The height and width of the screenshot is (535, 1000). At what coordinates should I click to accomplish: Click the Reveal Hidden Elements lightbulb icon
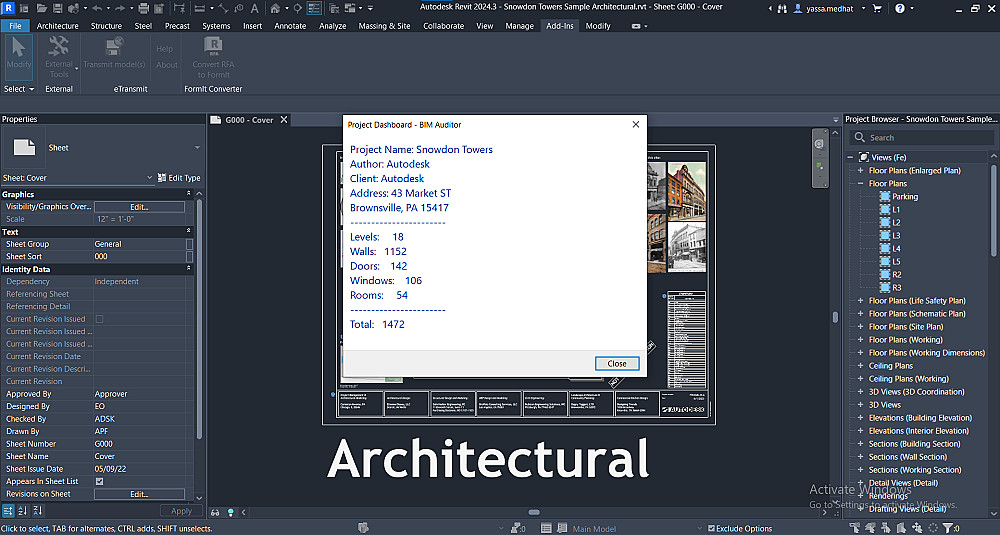[230, 512]
